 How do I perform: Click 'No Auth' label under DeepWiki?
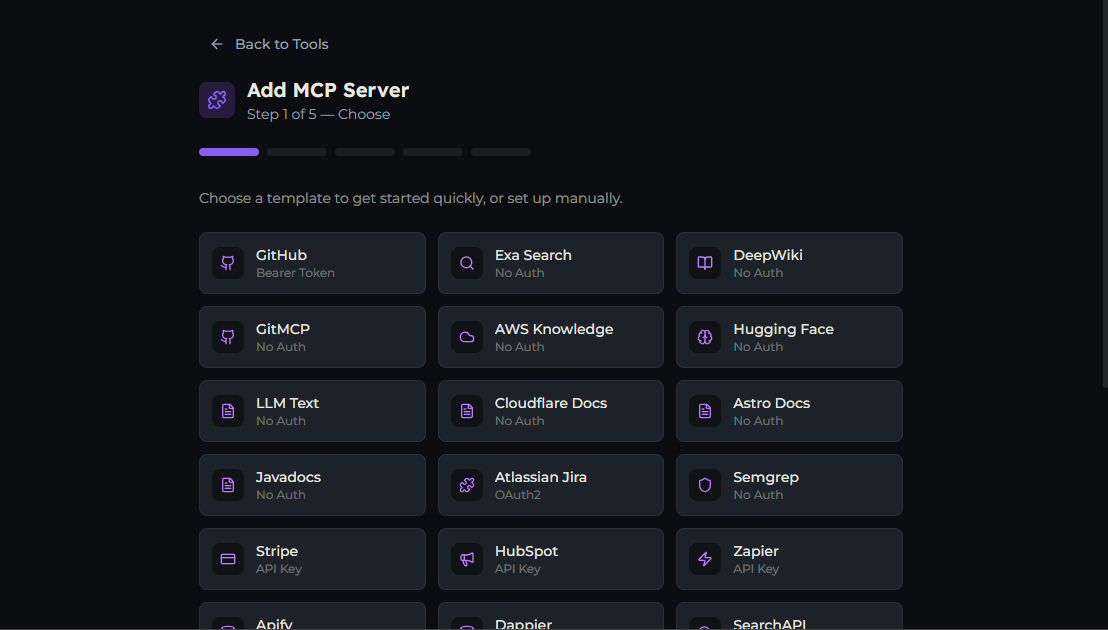[758, 273]
